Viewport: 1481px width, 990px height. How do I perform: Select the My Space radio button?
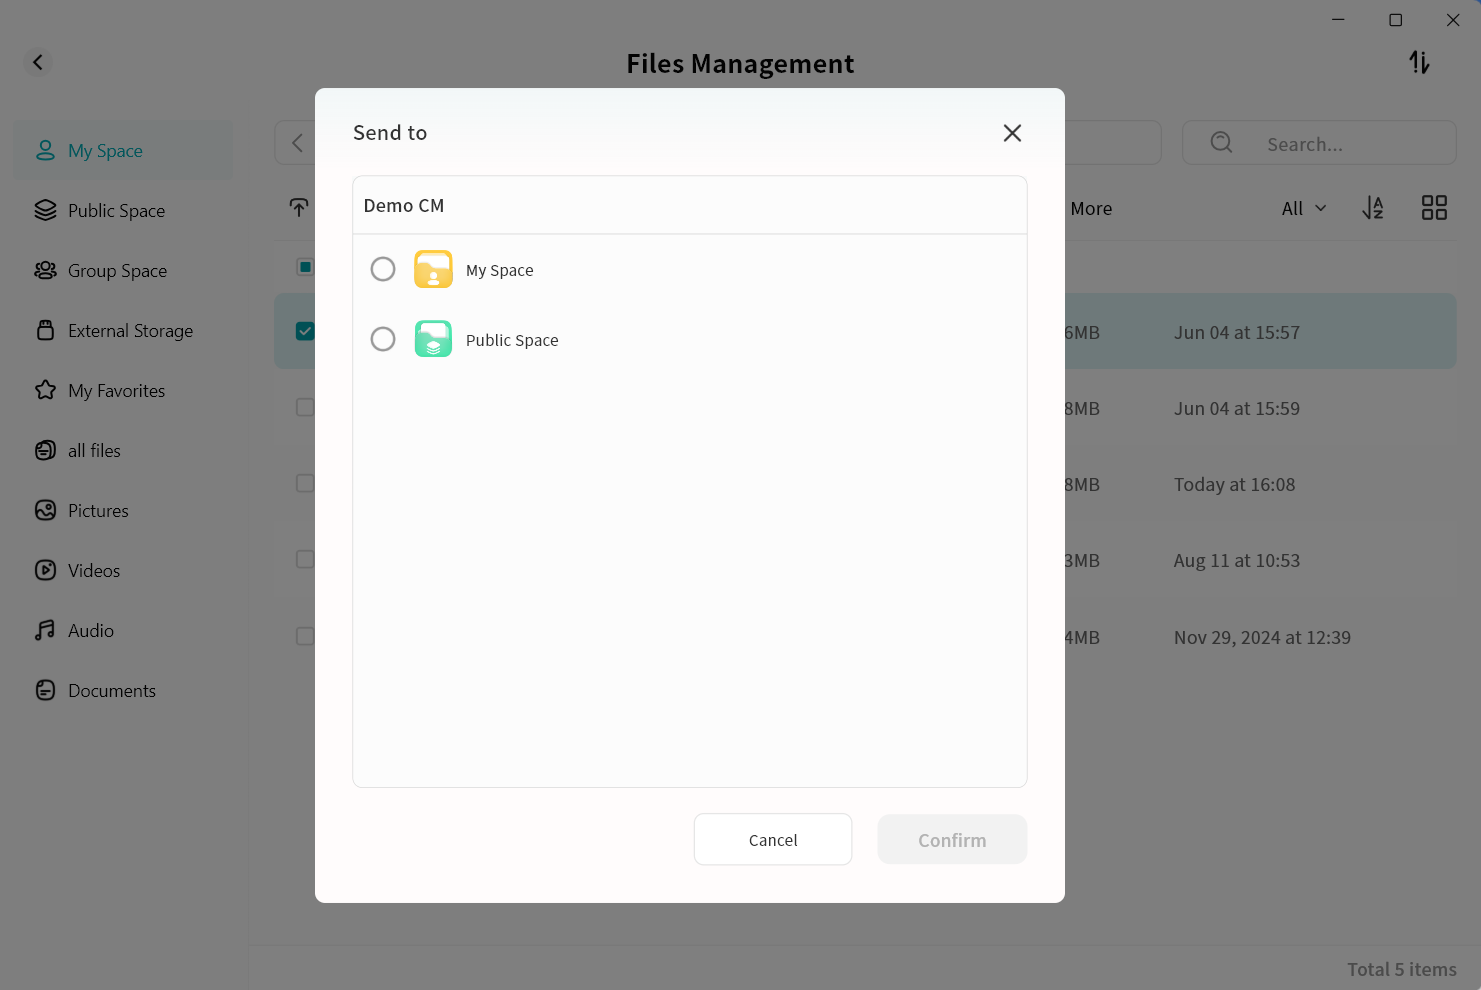click(x=383, y=269)
